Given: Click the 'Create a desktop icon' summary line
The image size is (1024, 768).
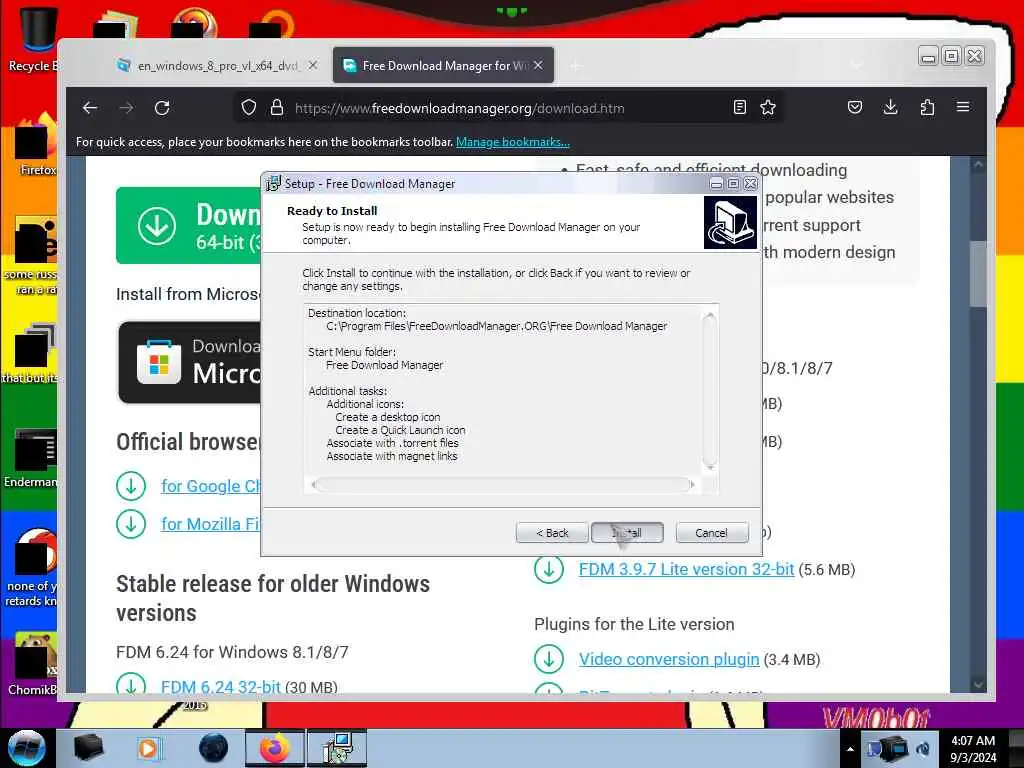Looking at the screenshot, I should pyautogui.click(x=388, y=417).
